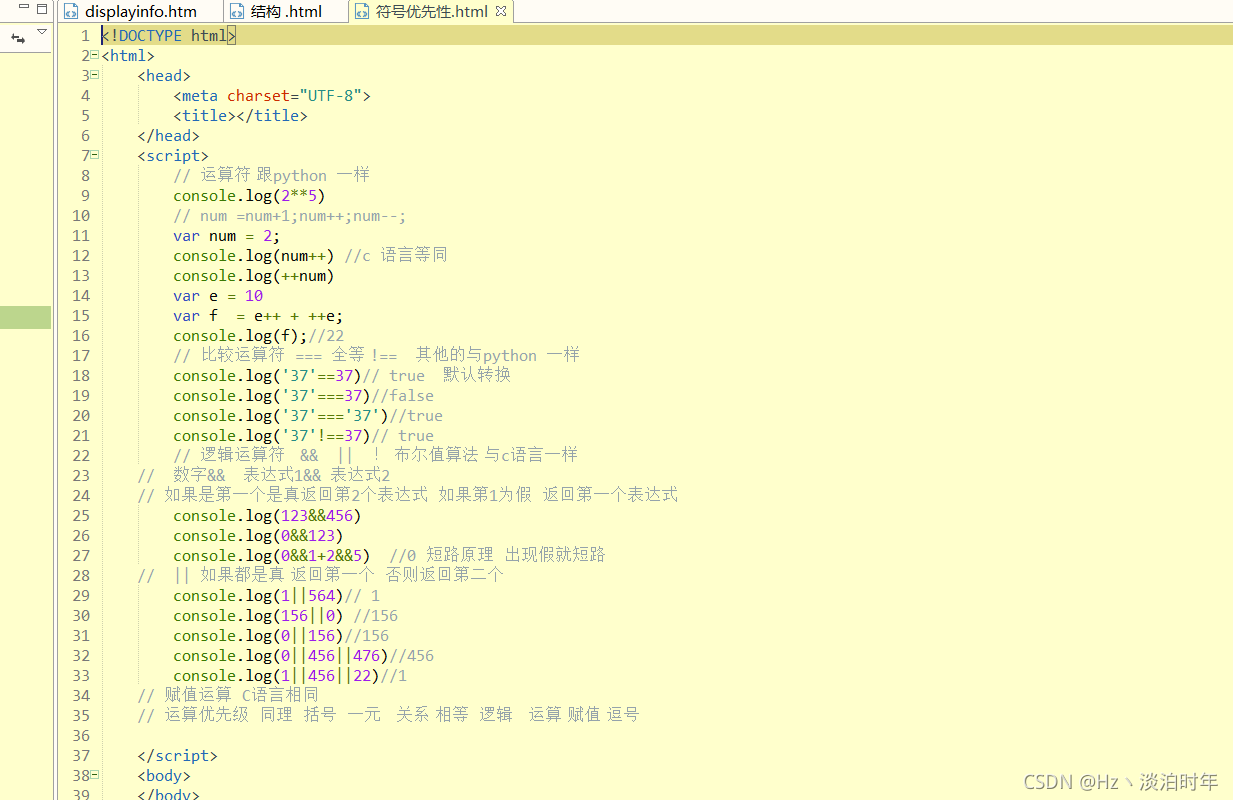Viewport: 1233px width, 800px height.
Task: Click the console.log(1||456||22) line
Action: coord(290,676)
